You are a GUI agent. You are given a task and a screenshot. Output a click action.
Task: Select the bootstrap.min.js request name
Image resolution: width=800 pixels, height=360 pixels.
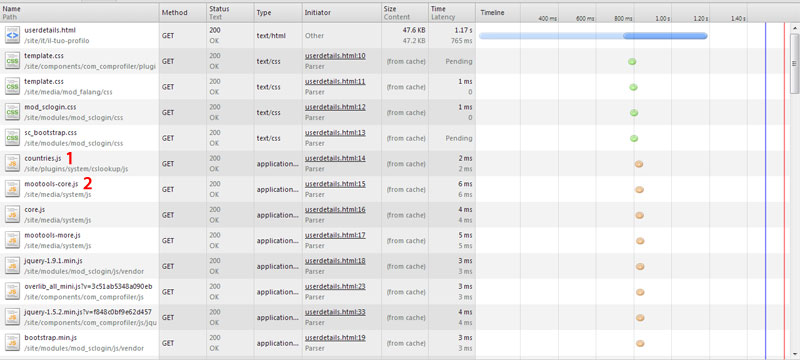pyautogui.click(x=50, y=337)
